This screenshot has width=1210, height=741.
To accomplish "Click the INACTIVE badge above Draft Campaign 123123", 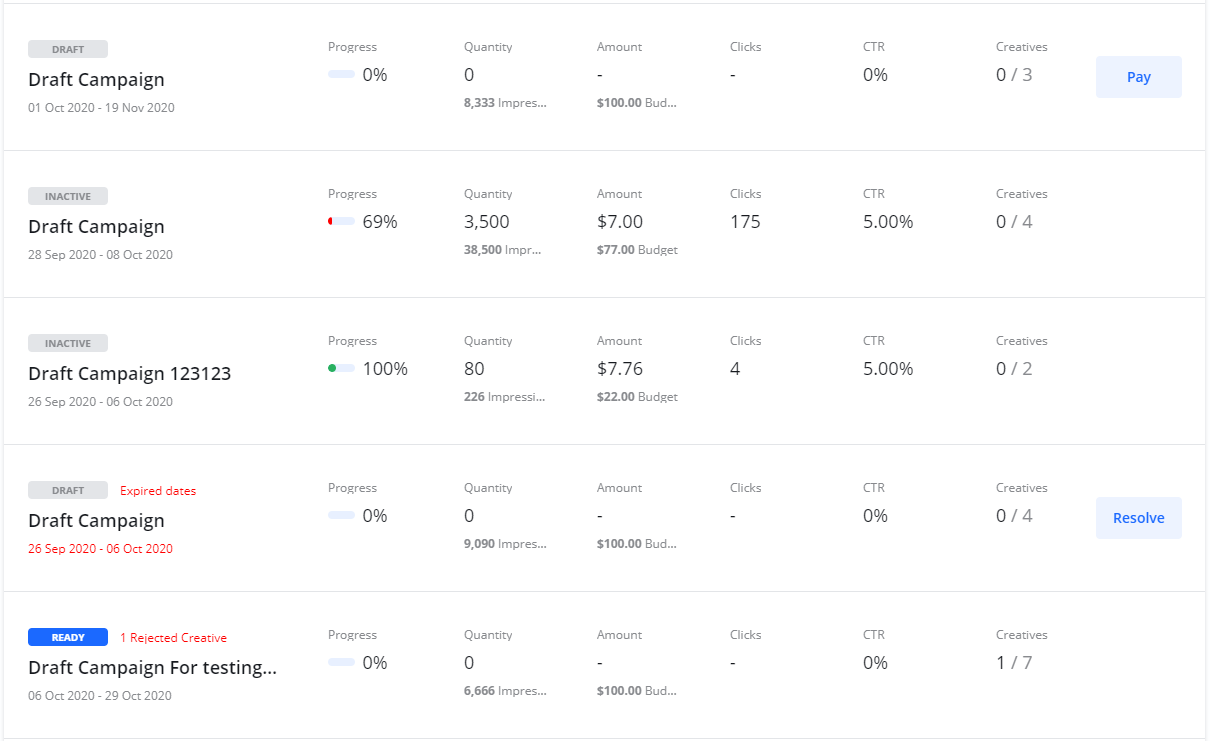I will [x=68, y=344].
